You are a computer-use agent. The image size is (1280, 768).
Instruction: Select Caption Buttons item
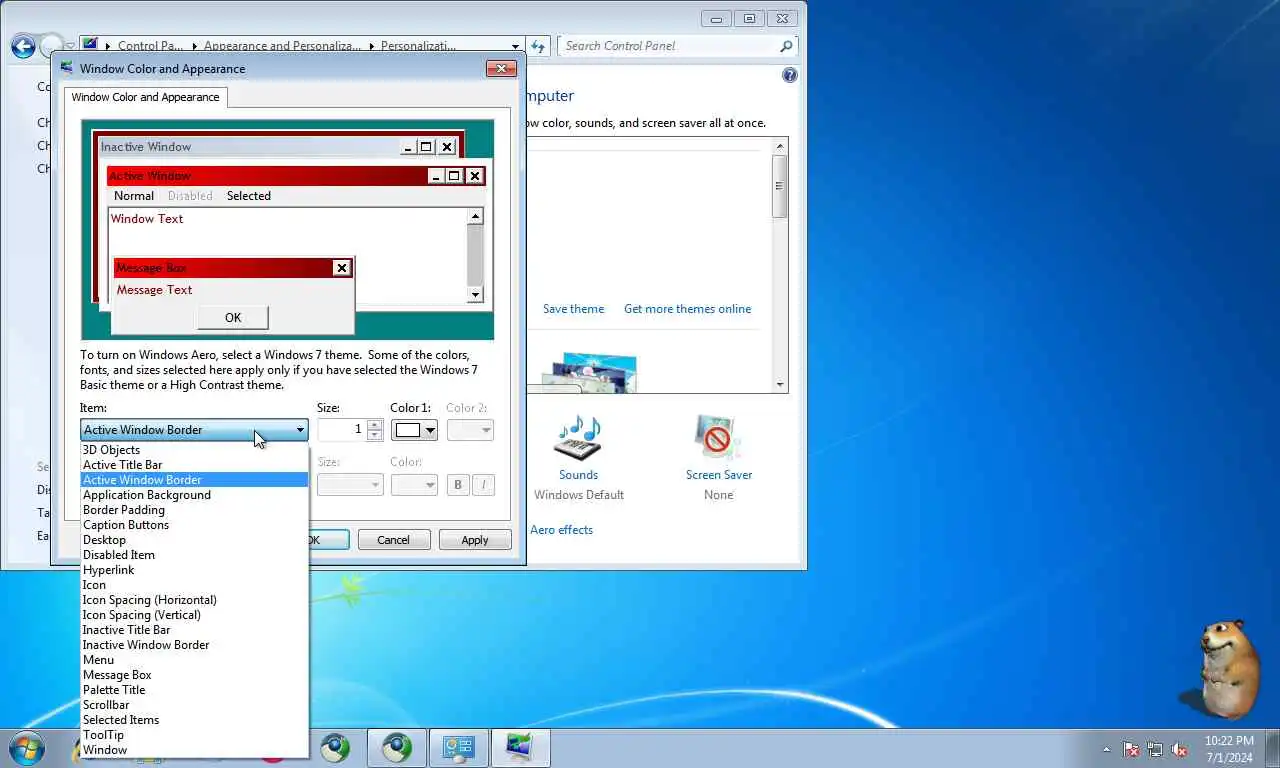(194, 525)
